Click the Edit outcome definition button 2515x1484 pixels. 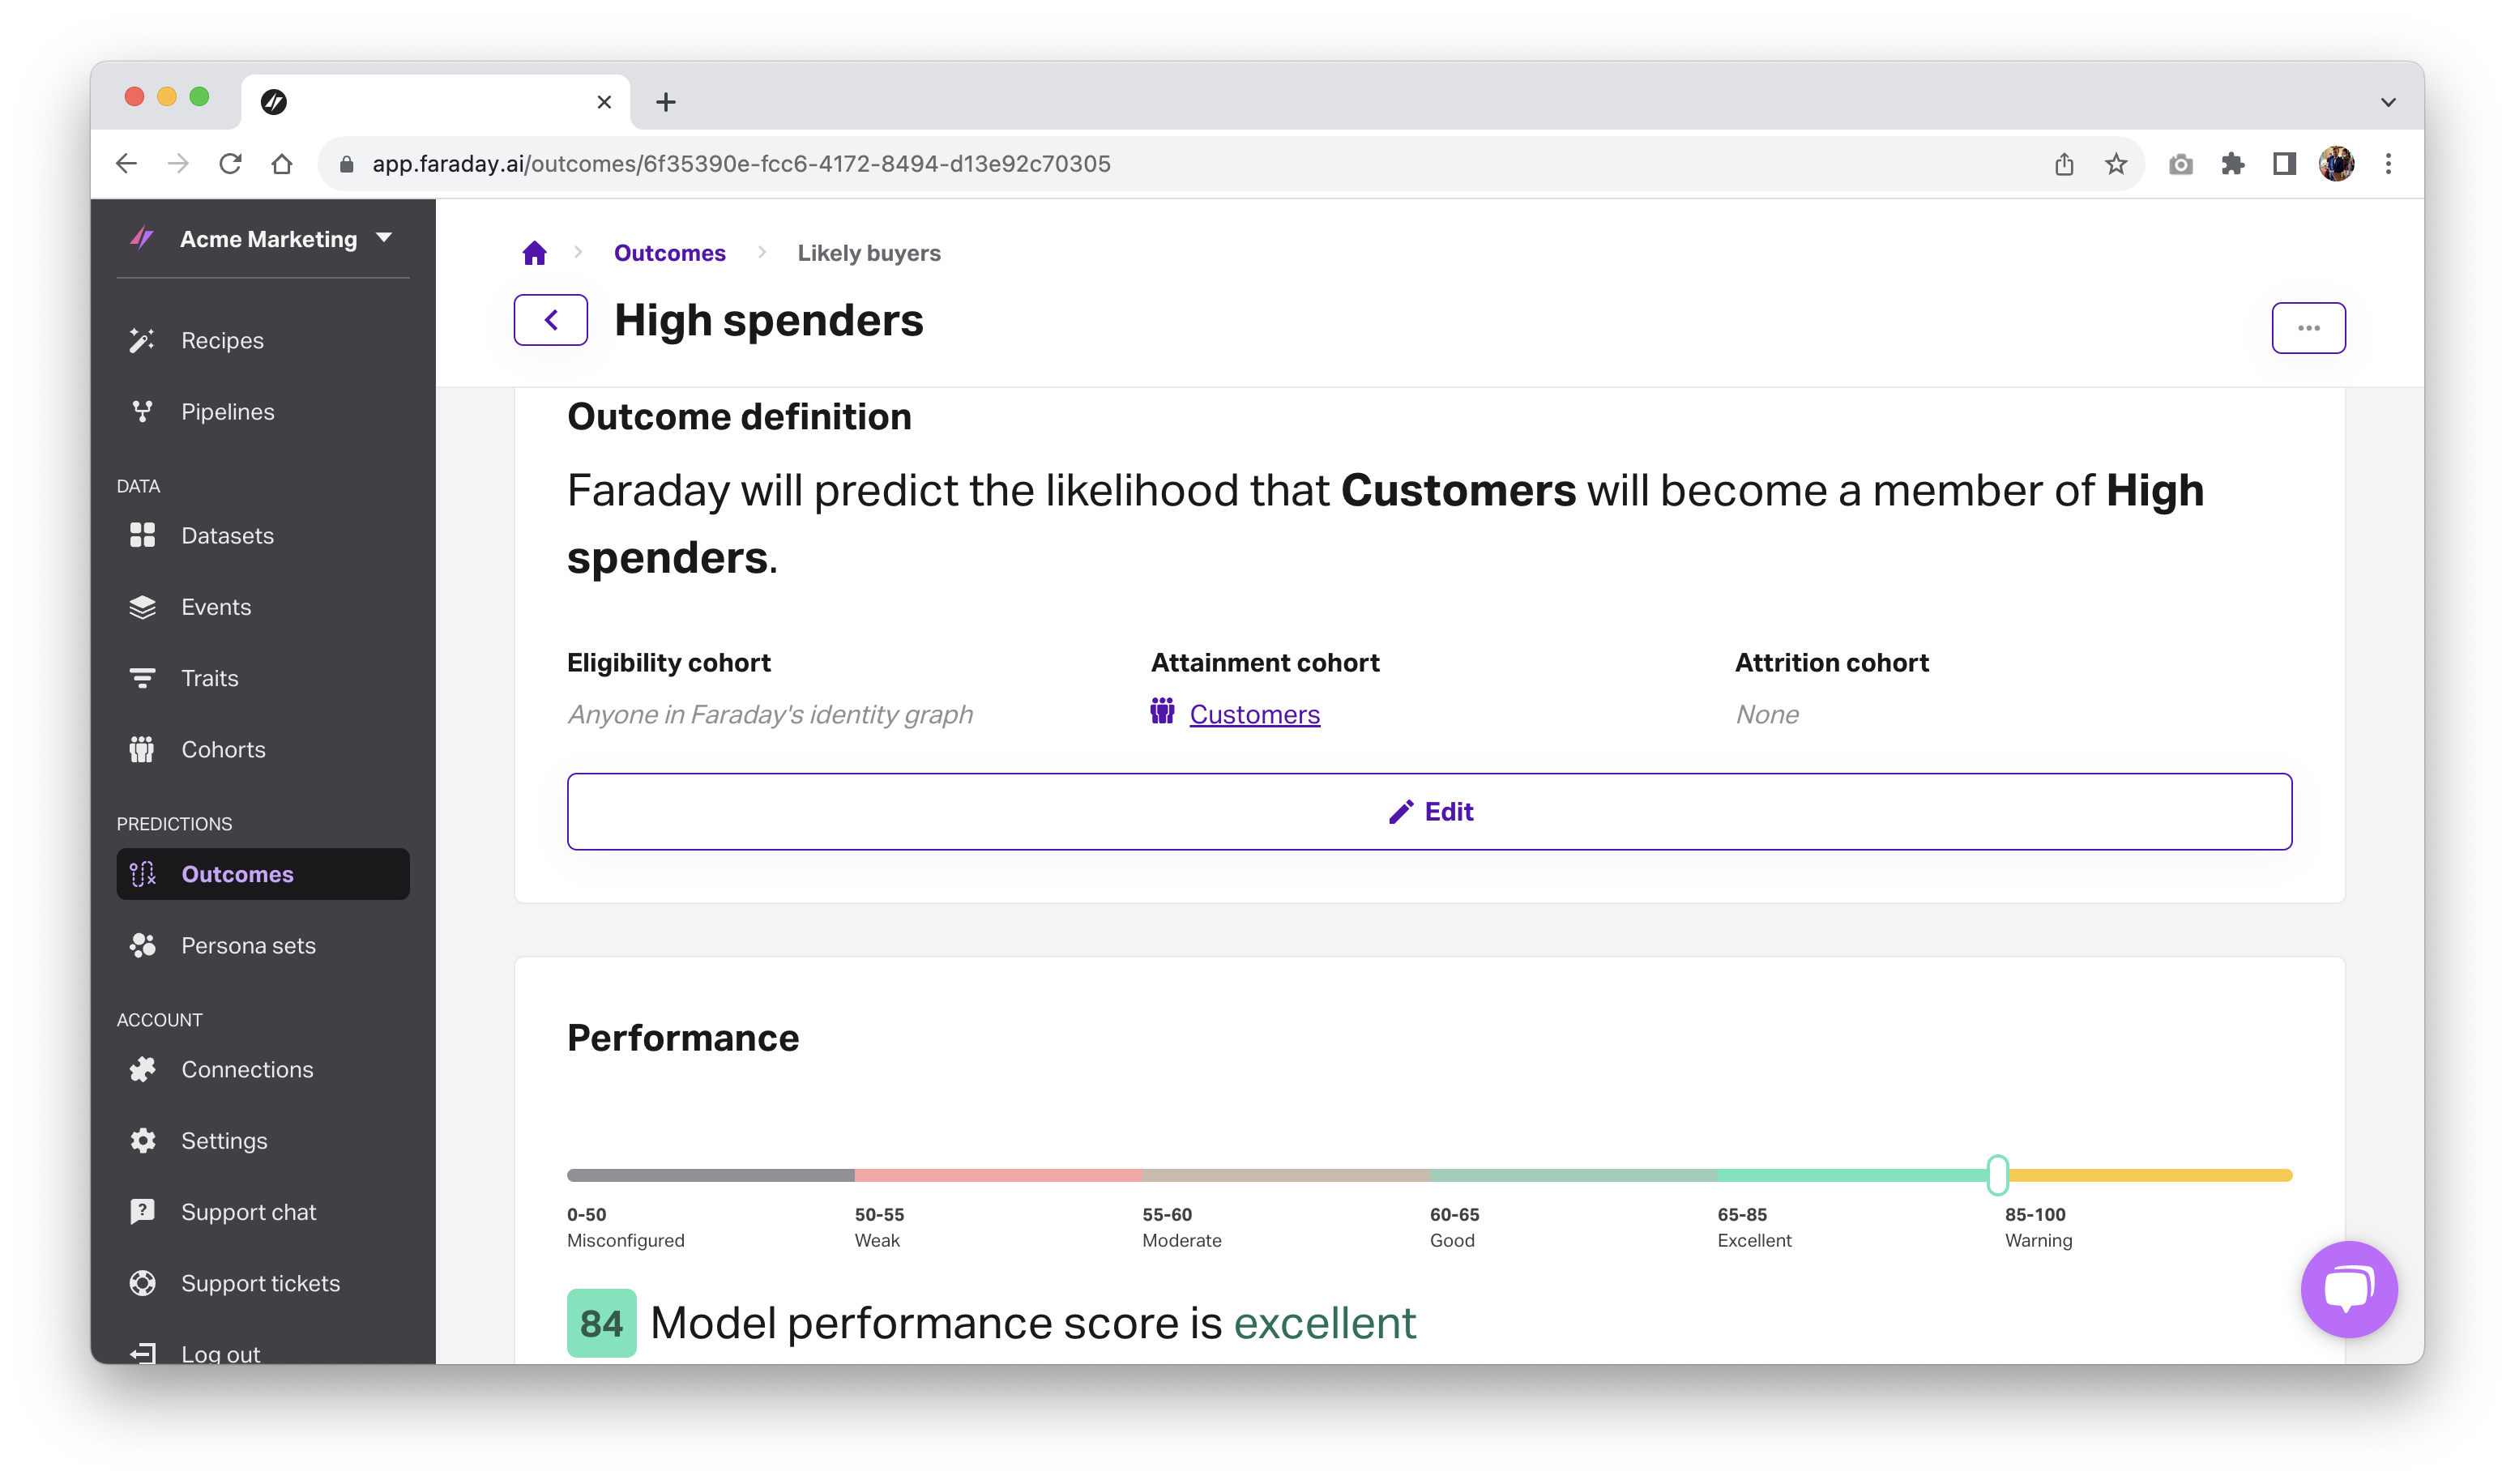point(1429,812)
